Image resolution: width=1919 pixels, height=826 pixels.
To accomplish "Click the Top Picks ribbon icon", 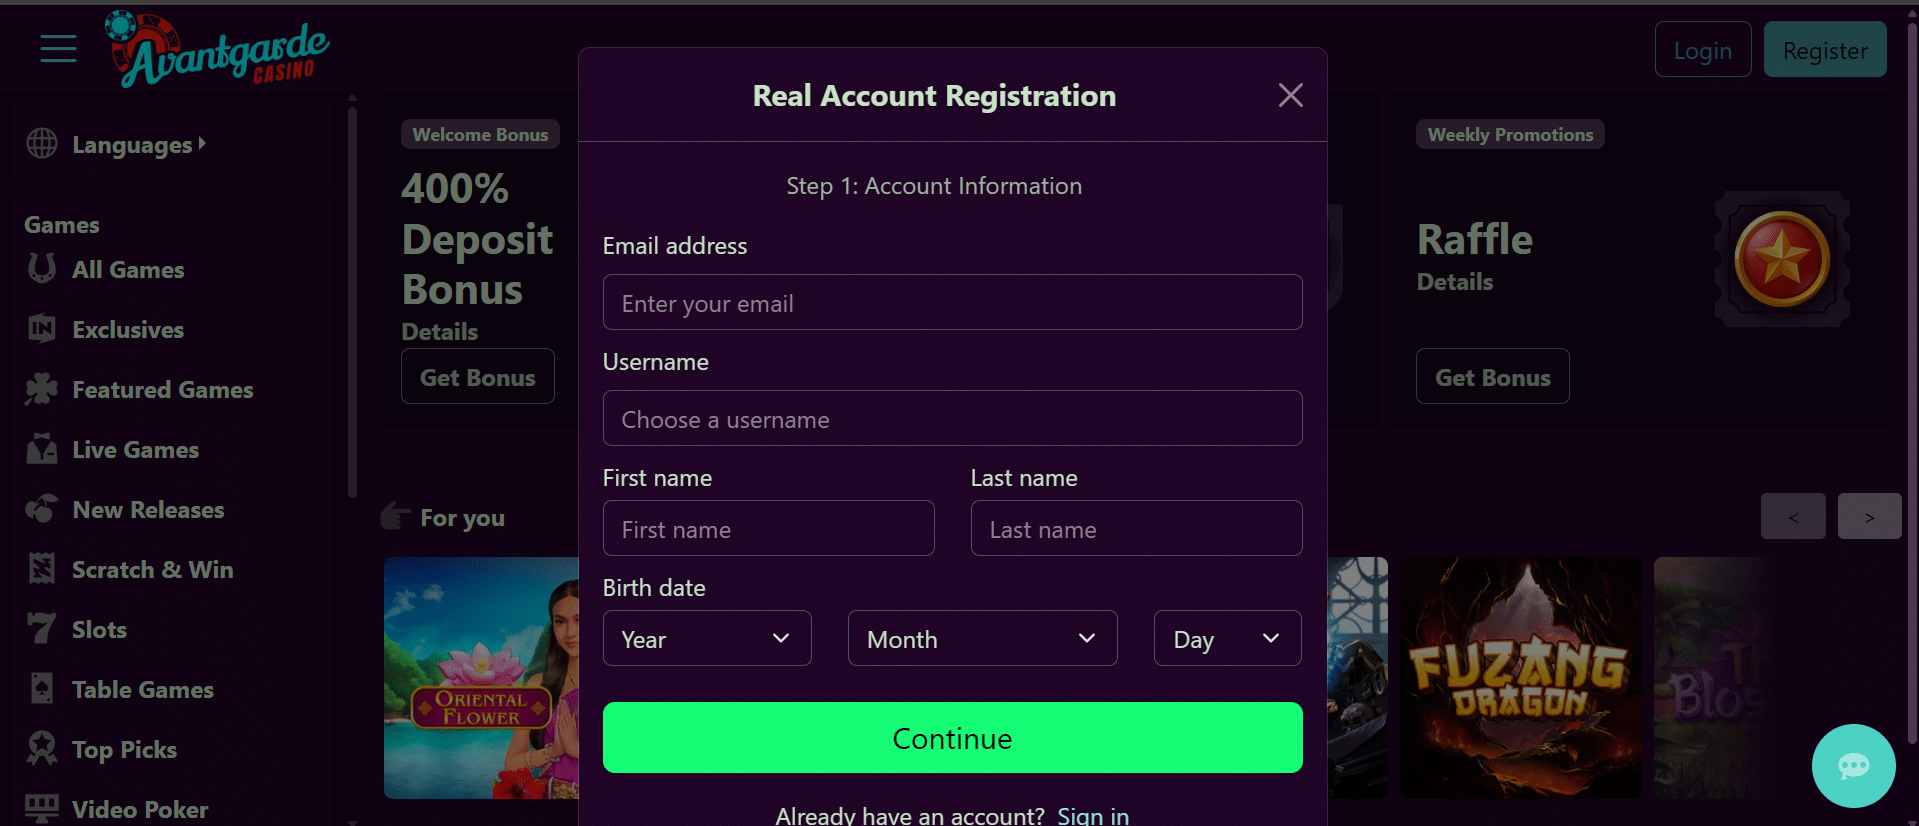I will (41, 749).
